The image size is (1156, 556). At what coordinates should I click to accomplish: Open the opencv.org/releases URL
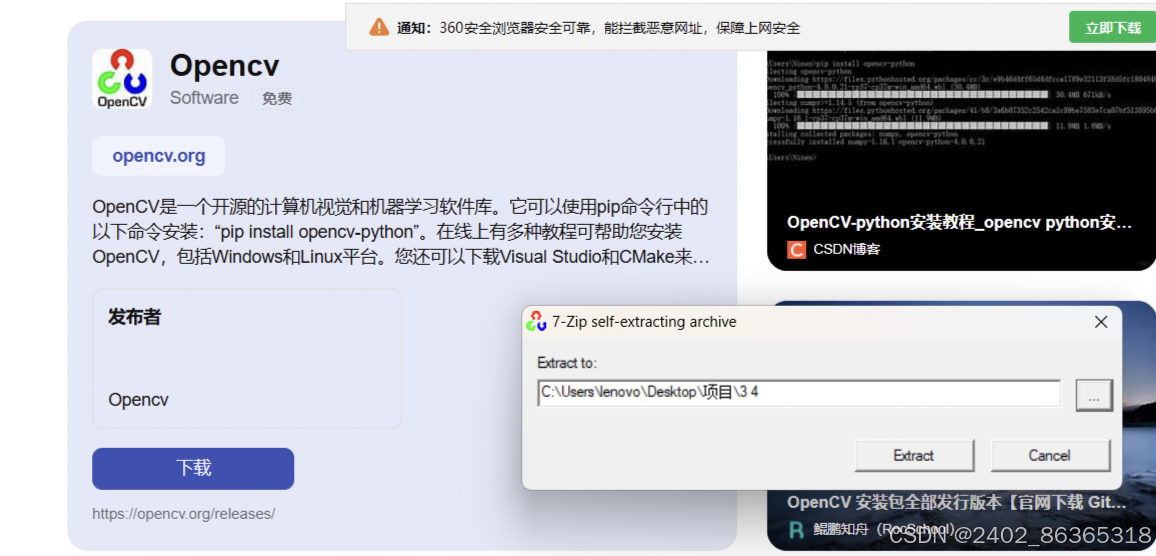click(x=184, y=514)
